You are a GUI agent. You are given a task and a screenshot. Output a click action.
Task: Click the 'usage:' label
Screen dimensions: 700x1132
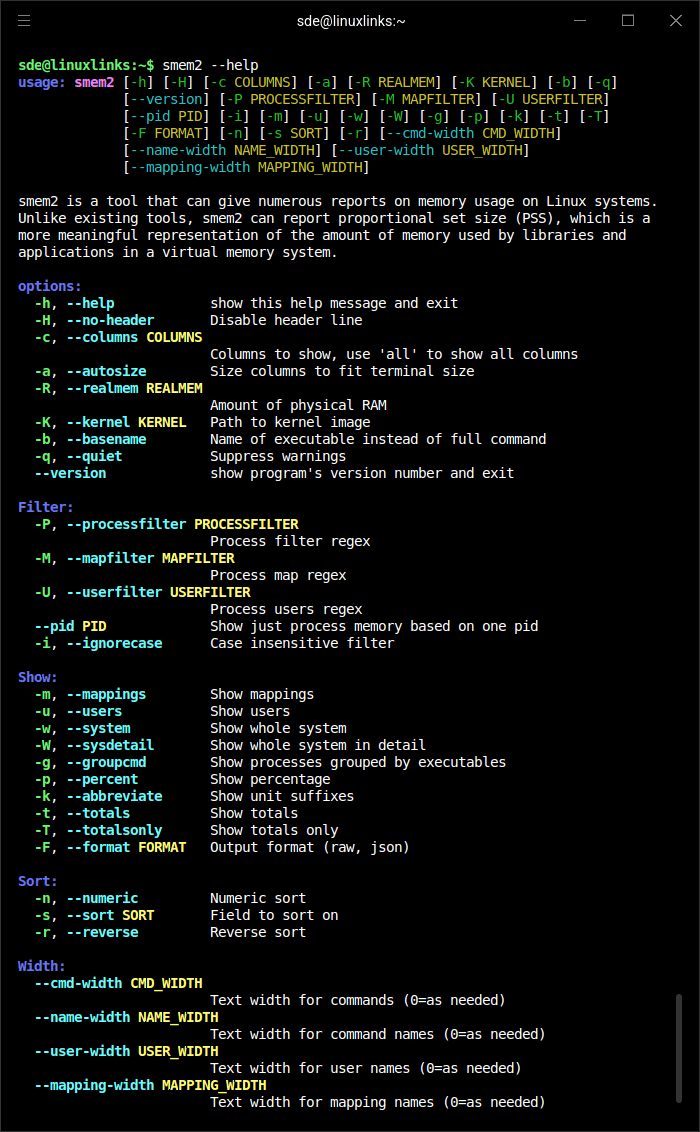coord(42,82)
